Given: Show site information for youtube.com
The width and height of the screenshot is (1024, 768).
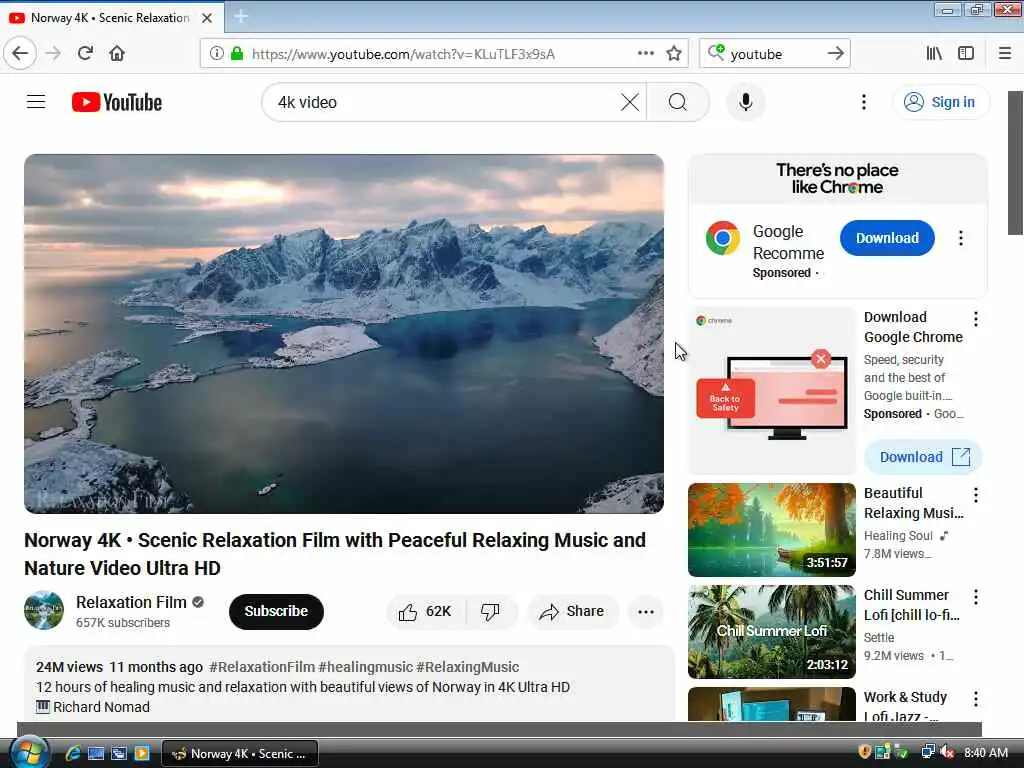Looking at the screenshot, I should coord(216,54).
